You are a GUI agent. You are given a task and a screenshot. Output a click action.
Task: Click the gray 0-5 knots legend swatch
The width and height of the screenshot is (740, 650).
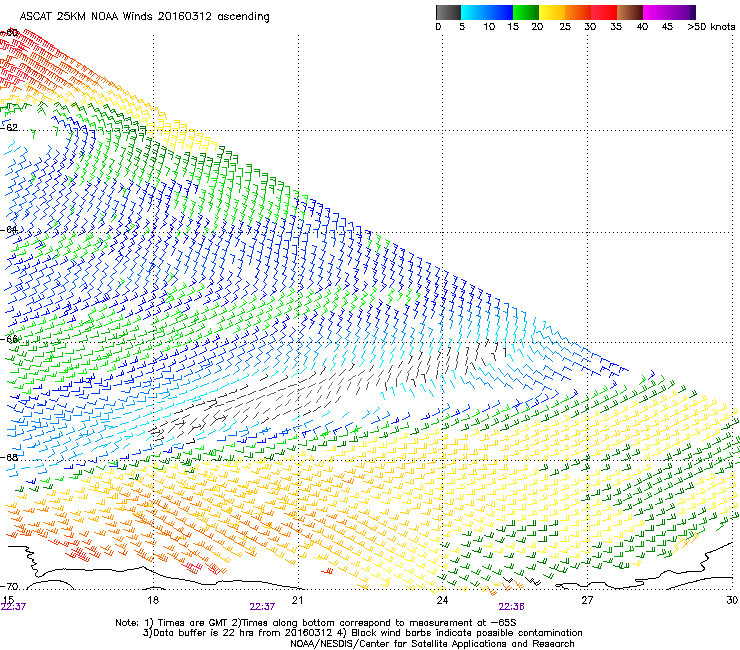click(448, 12)
